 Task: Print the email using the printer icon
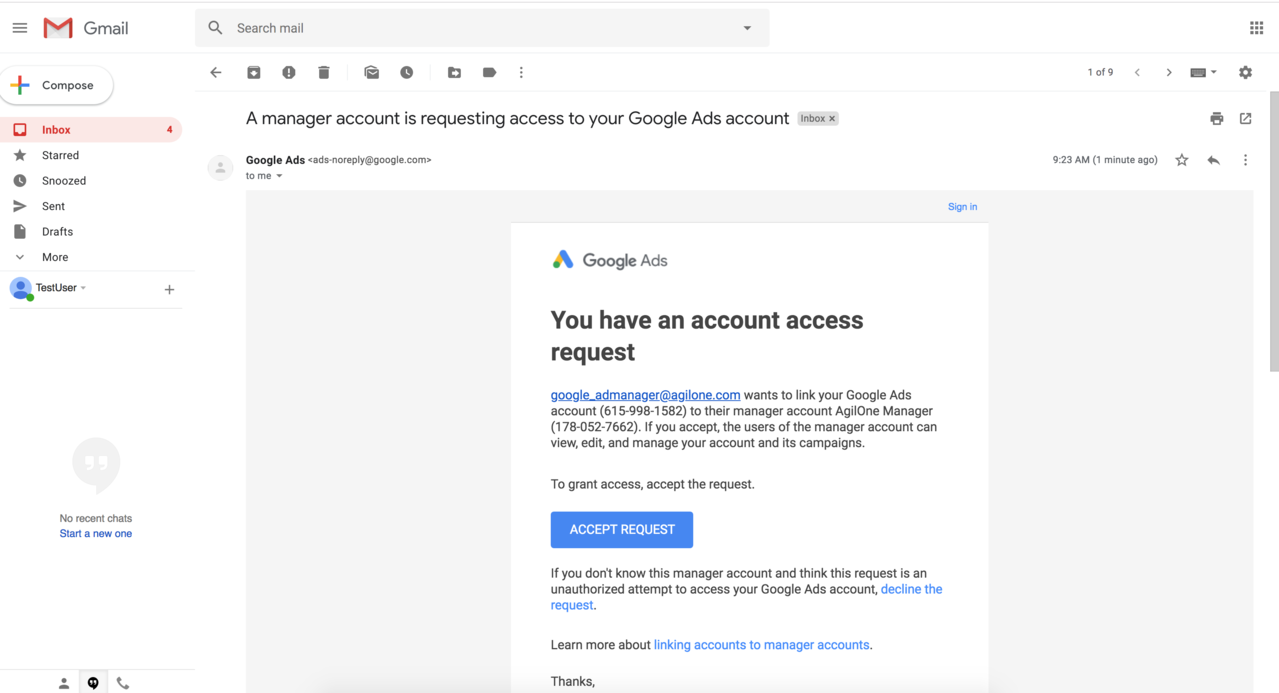[x=1216, y=119]
